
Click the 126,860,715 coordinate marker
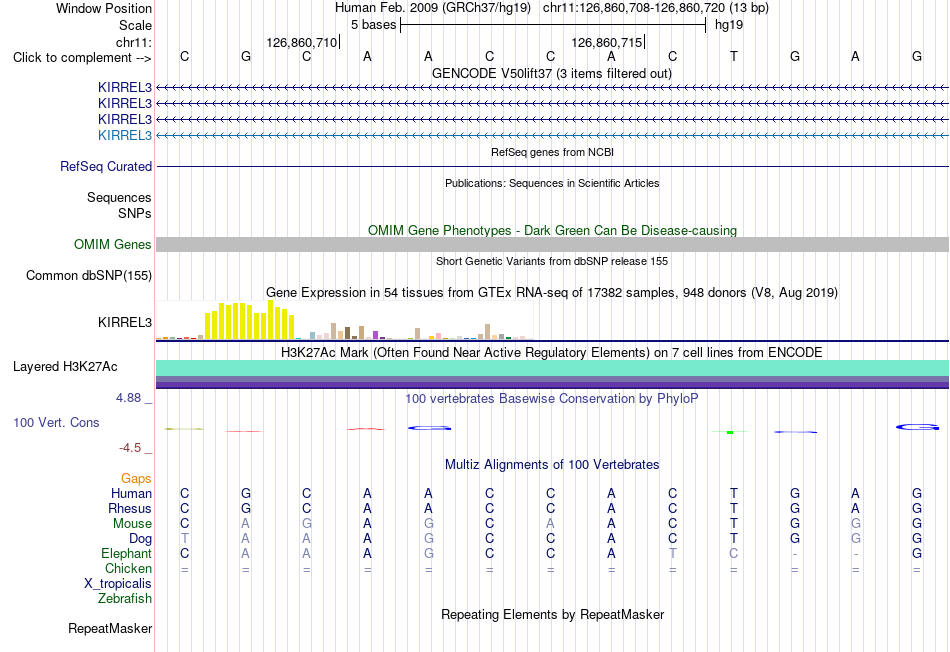coord(606,42)
